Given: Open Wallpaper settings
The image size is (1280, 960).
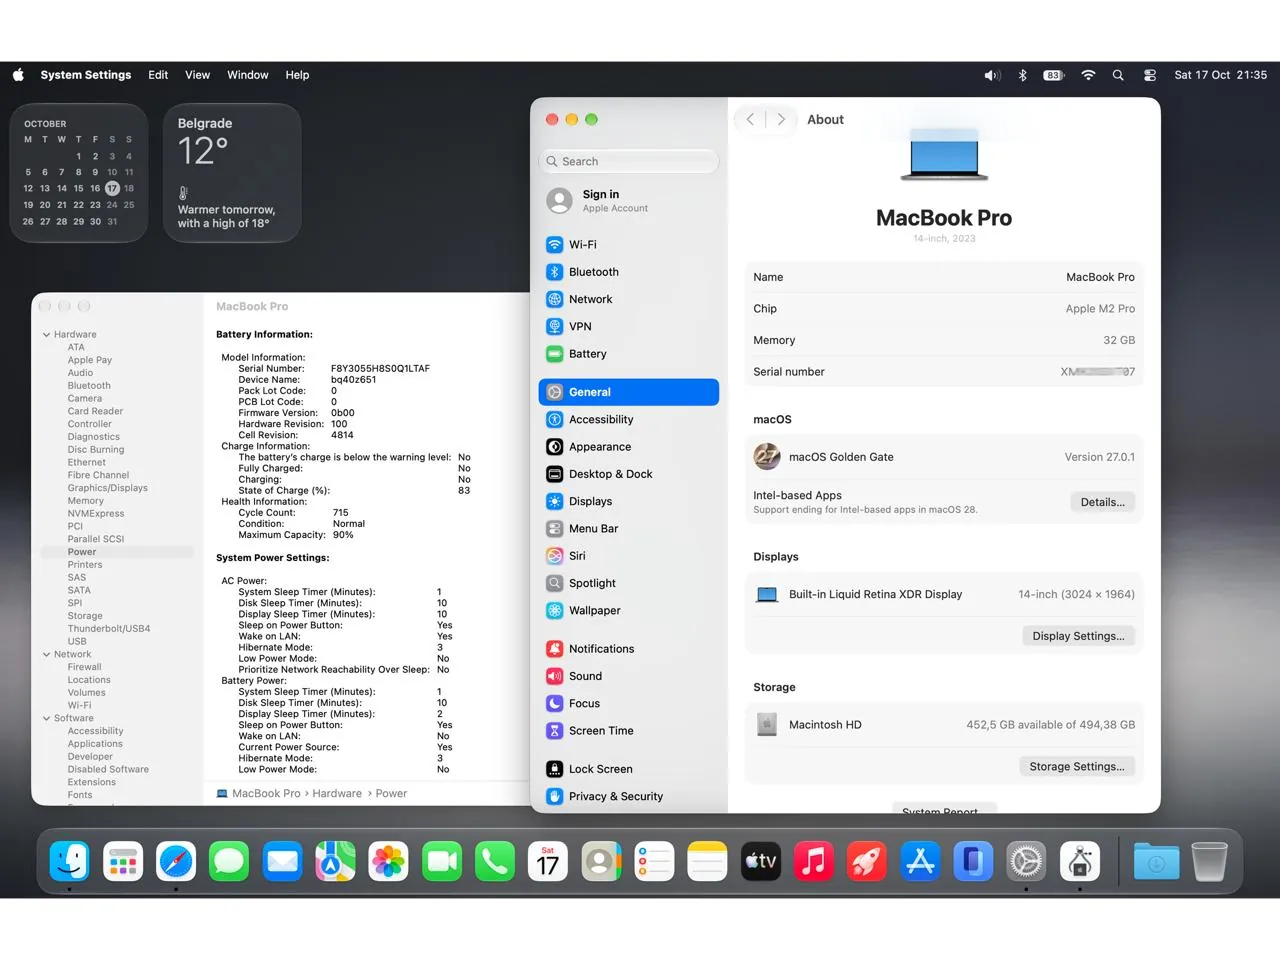Looking at the screenshot, I should (628, 610).
